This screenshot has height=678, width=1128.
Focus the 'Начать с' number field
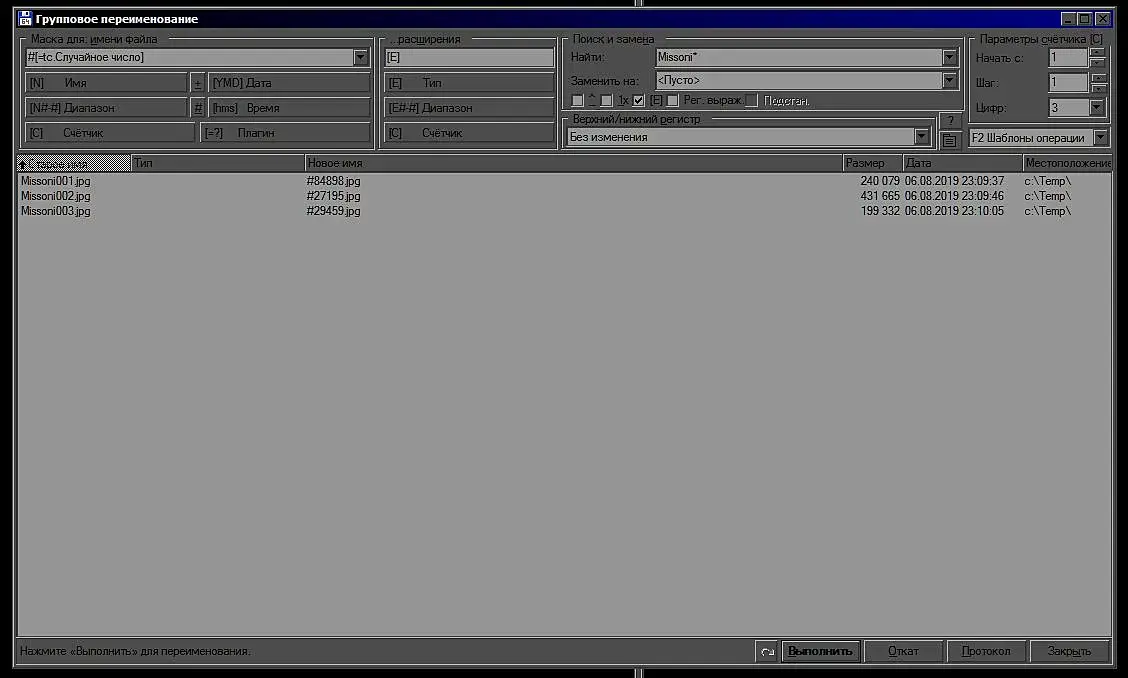(x=1068, y=58)
